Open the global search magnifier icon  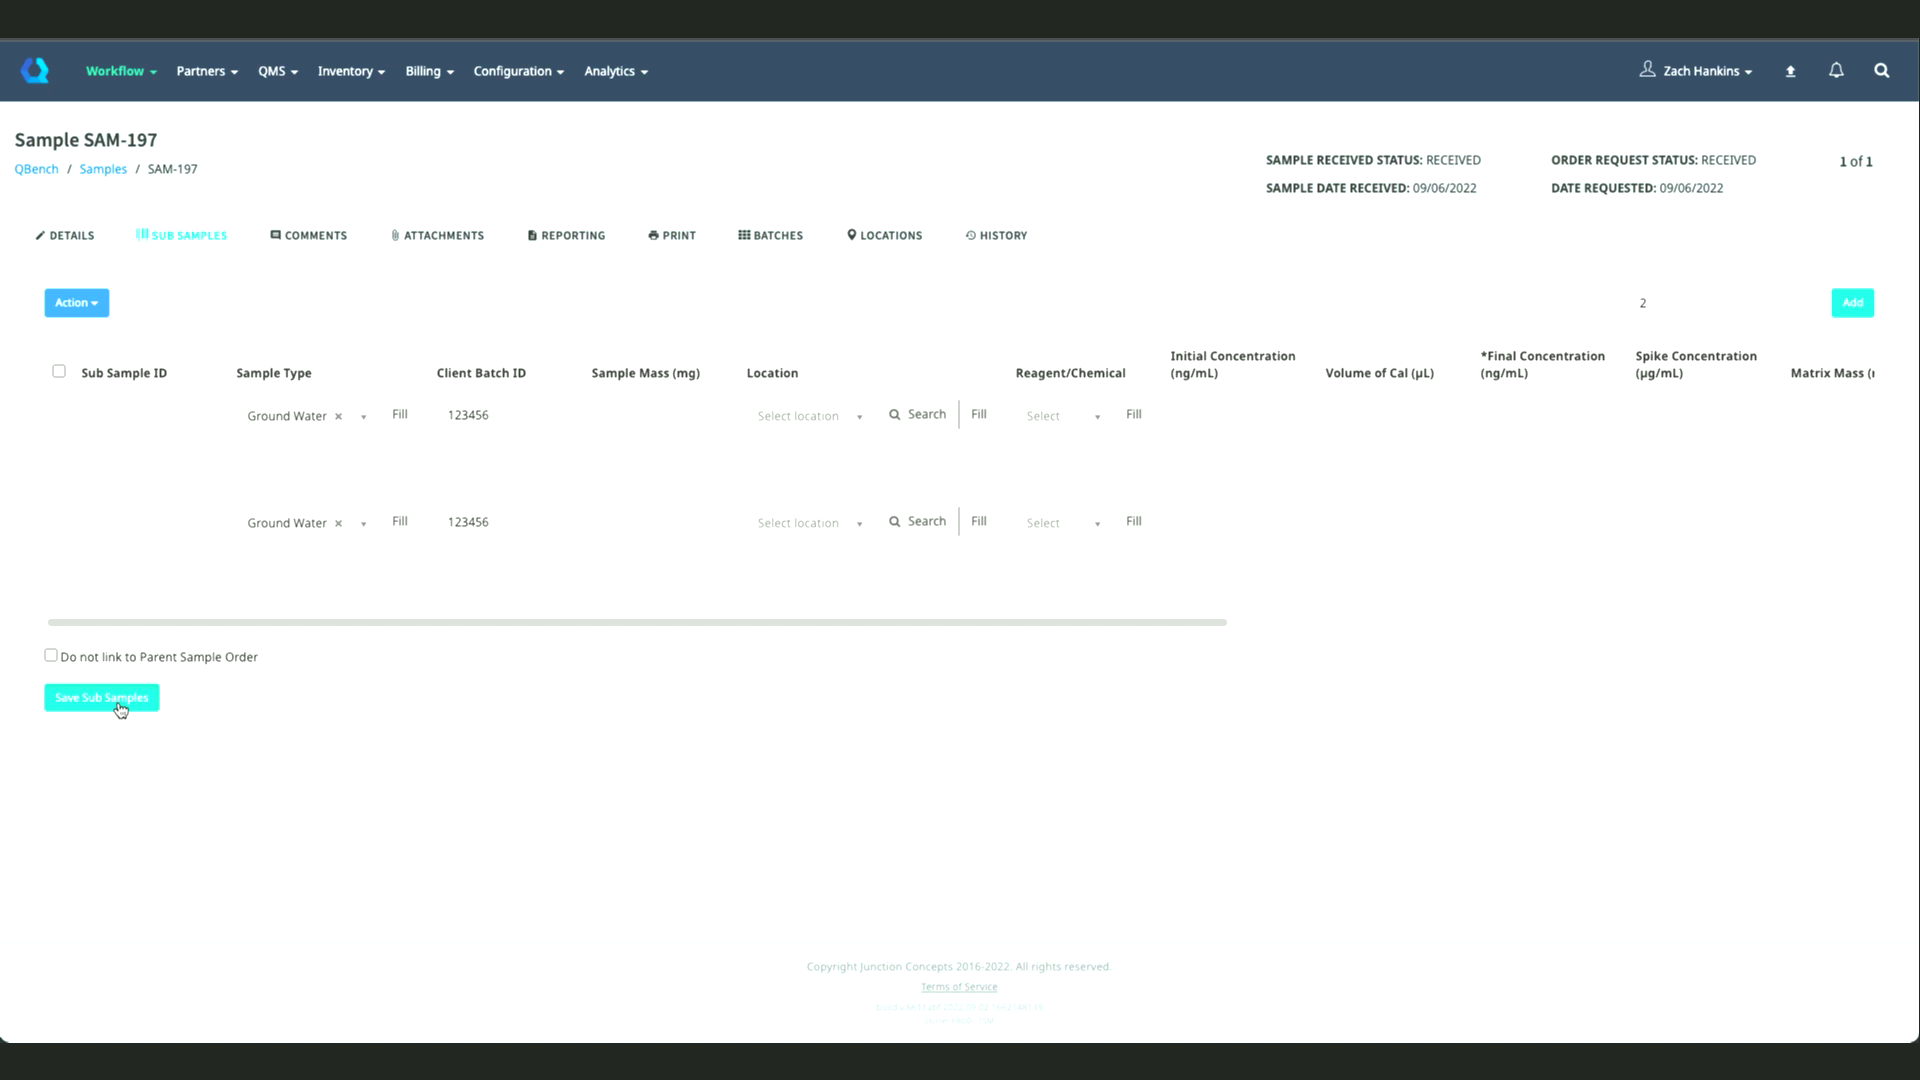(x=1881, y=70)
